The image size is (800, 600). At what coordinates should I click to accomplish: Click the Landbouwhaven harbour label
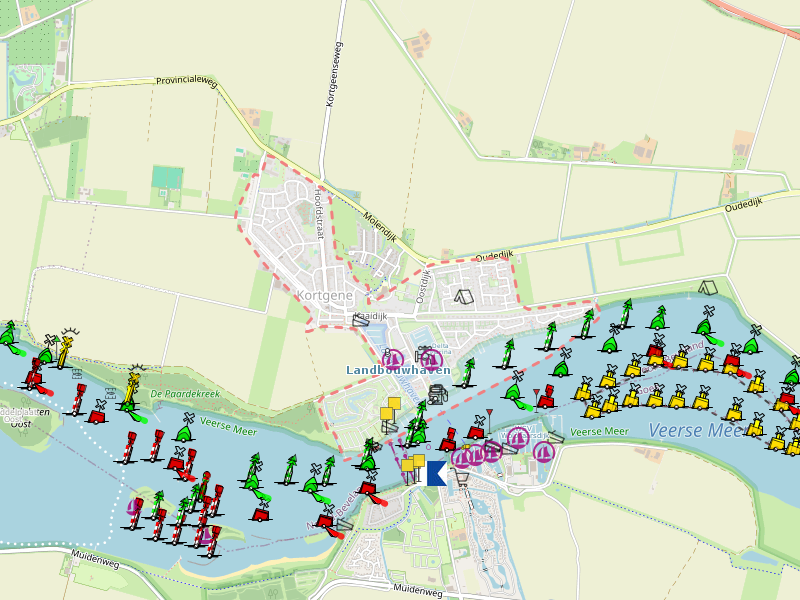click(x=398, y=370)
